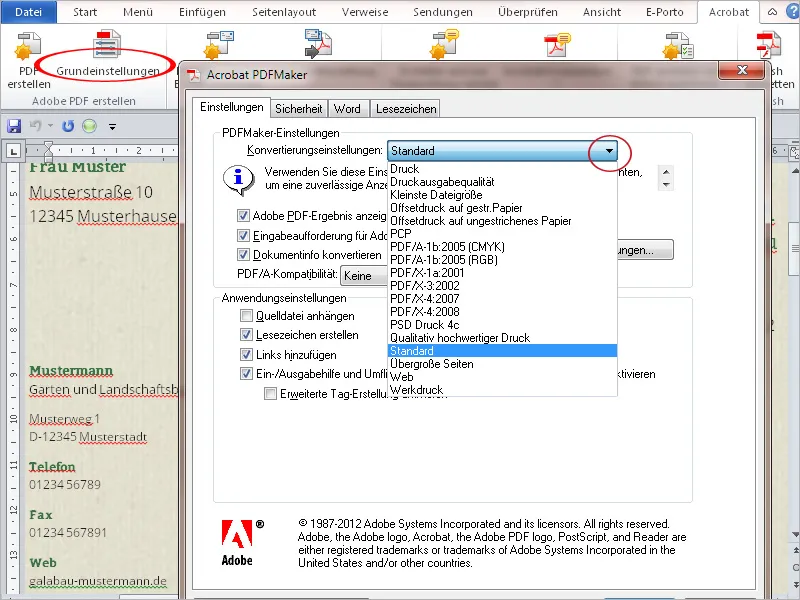The image size is (800, 600).
Task: Select PSD Druck 4c entry
Action: 502,324
